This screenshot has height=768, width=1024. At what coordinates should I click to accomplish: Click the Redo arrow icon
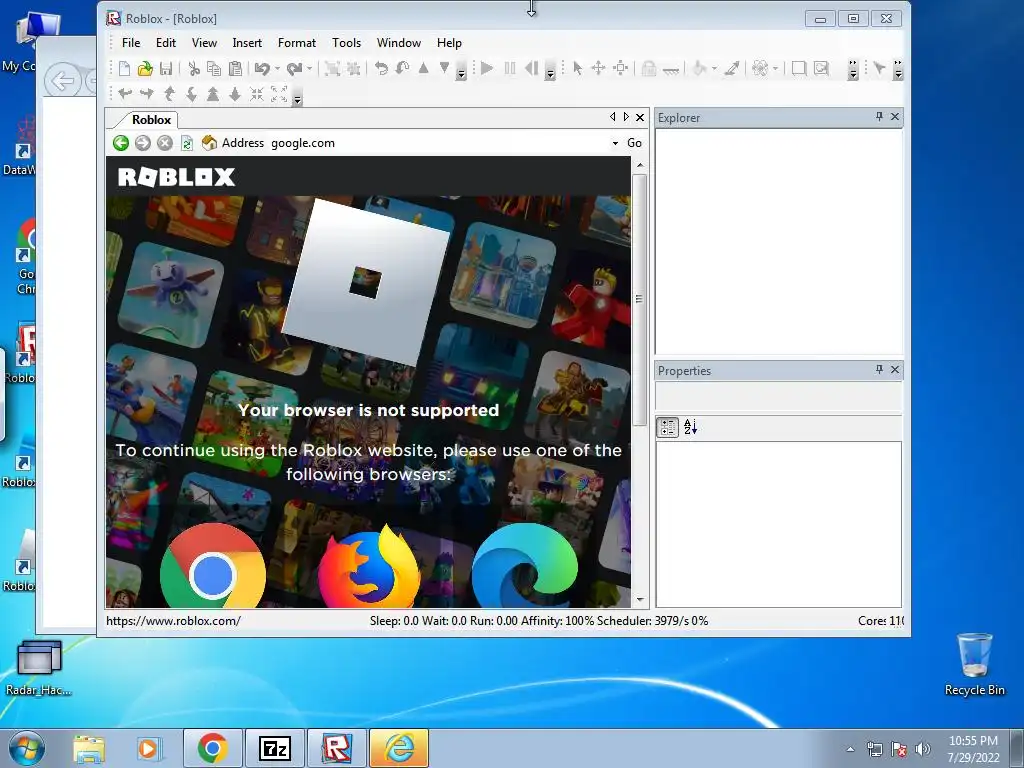[x=295, y=68]
